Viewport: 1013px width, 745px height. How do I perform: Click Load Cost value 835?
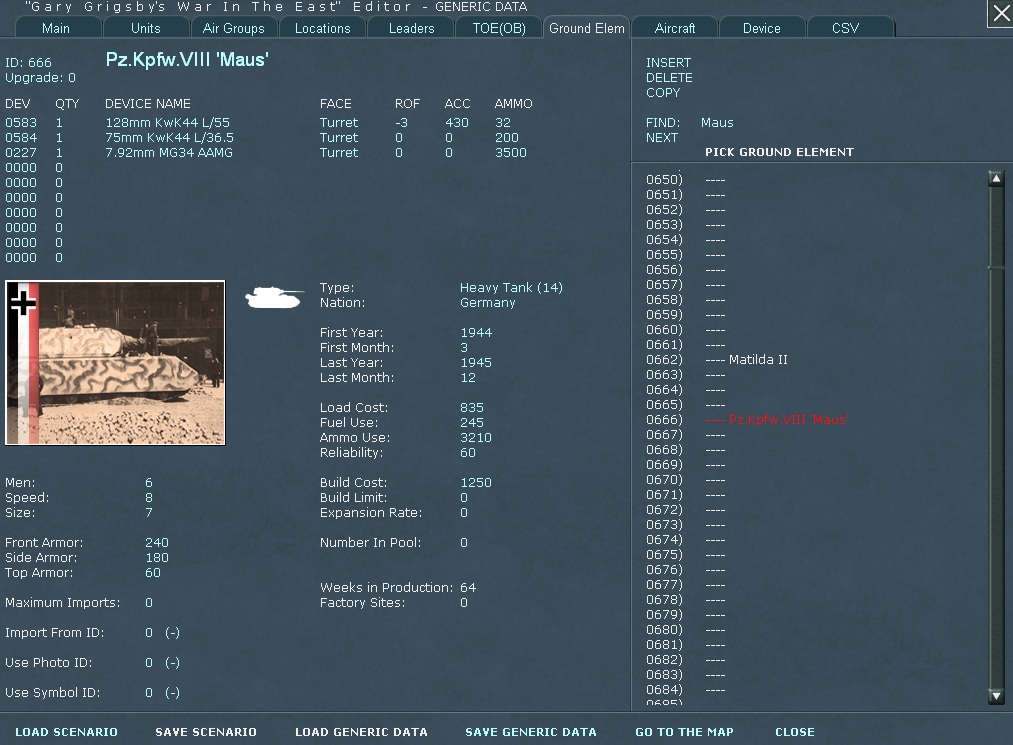[x=472, y=408]
